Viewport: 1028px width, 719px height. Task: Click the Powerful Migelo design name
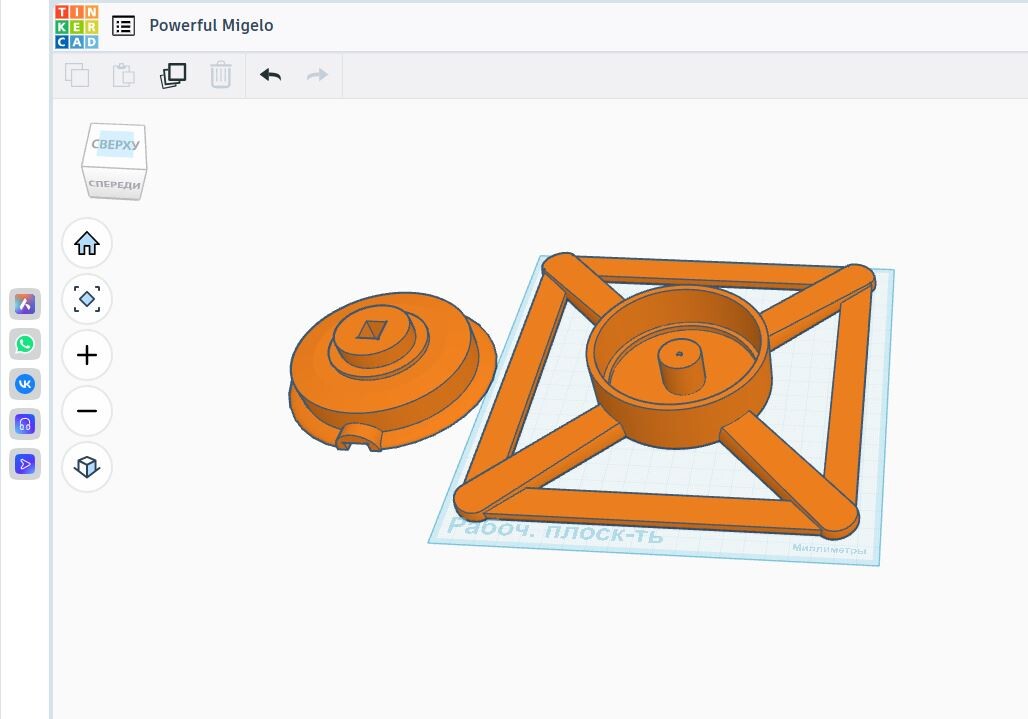(211, 26)
